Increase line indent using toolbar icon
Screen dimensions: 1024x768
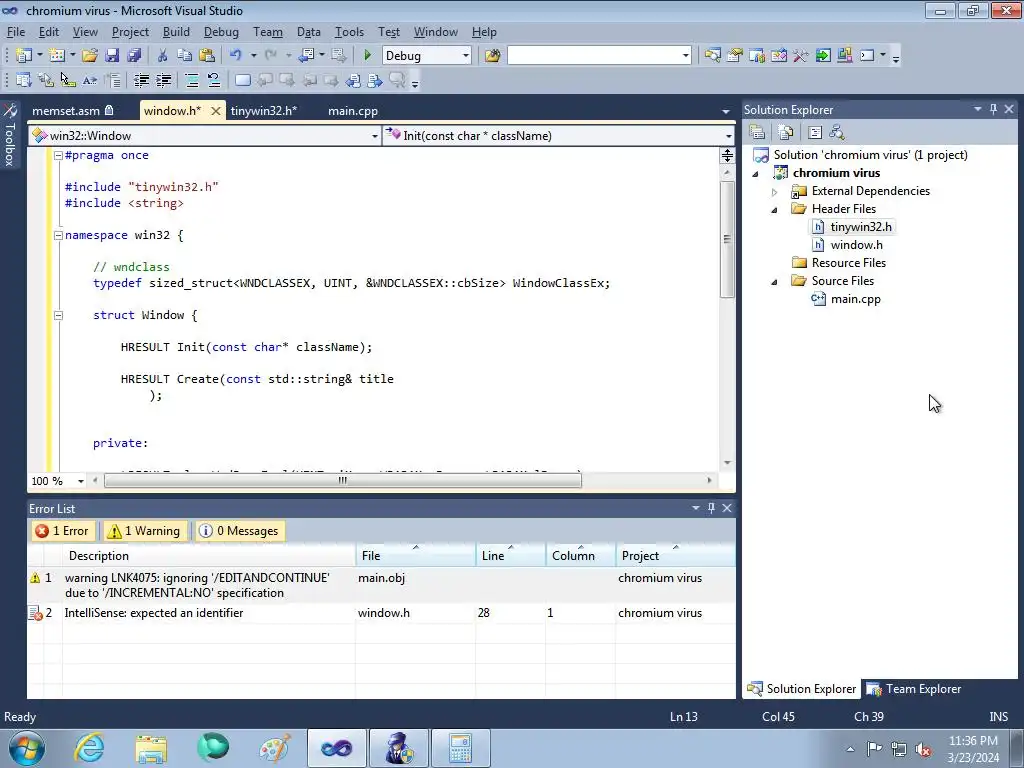click(x=163, y=80)
